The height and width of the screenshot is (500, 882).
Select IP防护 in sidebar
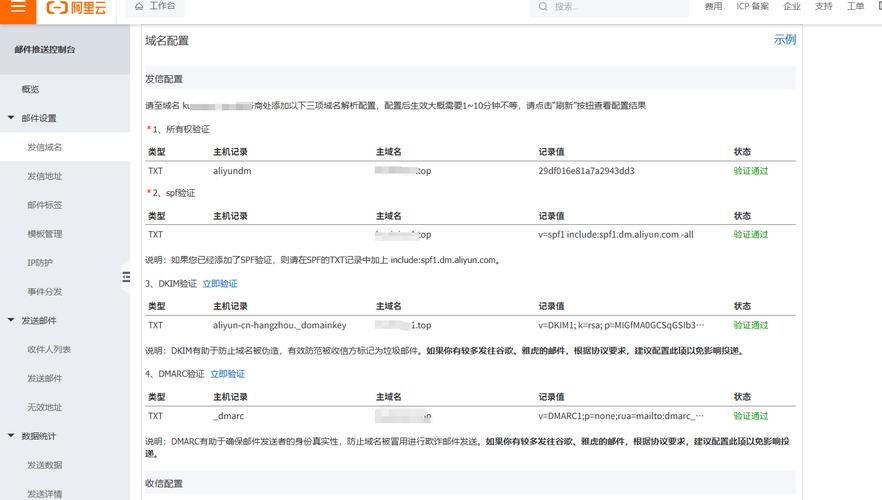[40, 263]
